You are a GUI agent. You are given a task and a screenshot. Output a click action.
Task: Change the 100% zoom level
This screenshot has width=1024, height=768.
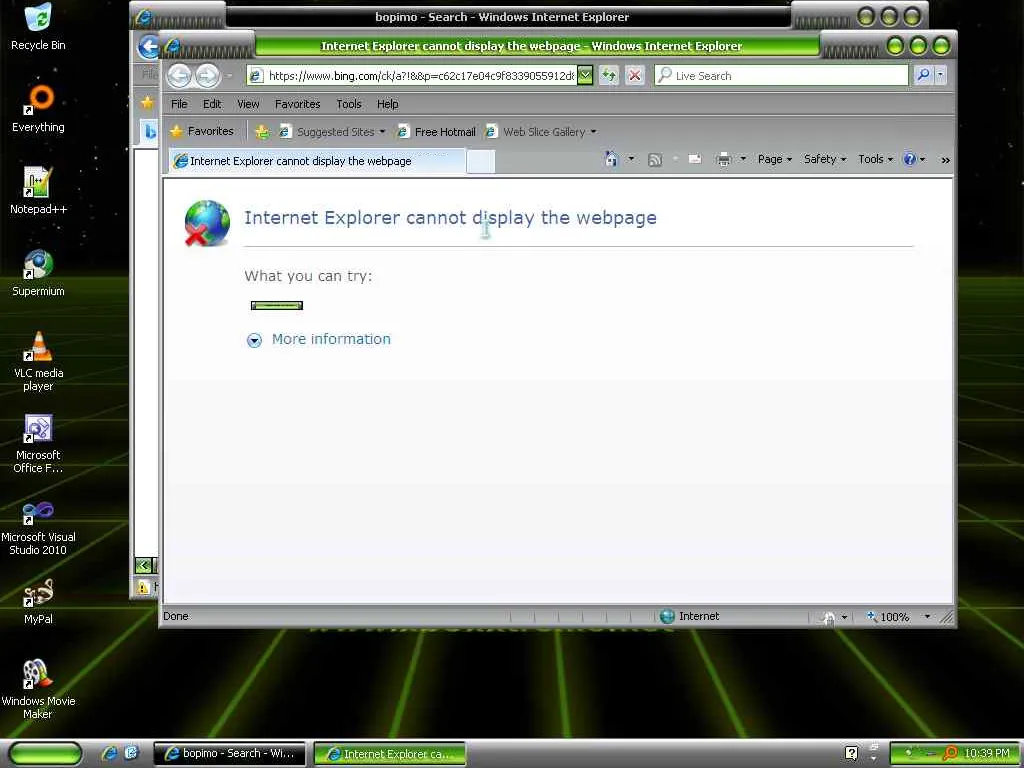click(888, 616)
